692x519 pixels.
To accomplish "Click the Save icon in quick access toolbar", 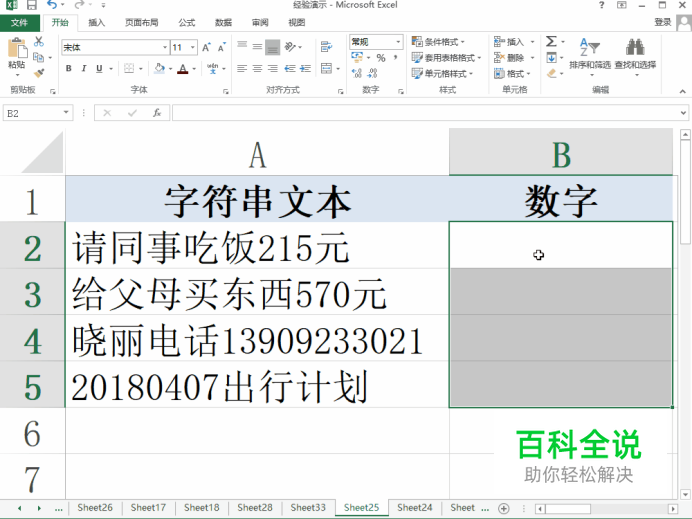I will [32, 5].
